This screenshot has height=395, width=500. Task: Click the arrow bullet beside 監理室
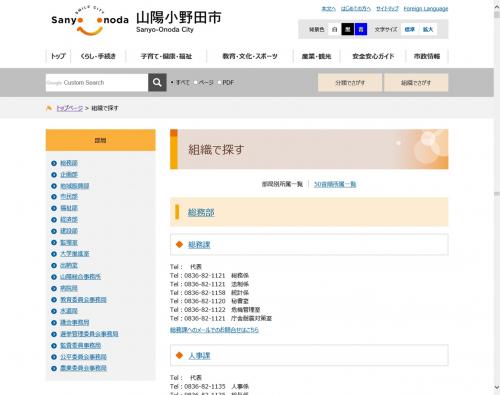coord(54,242)
